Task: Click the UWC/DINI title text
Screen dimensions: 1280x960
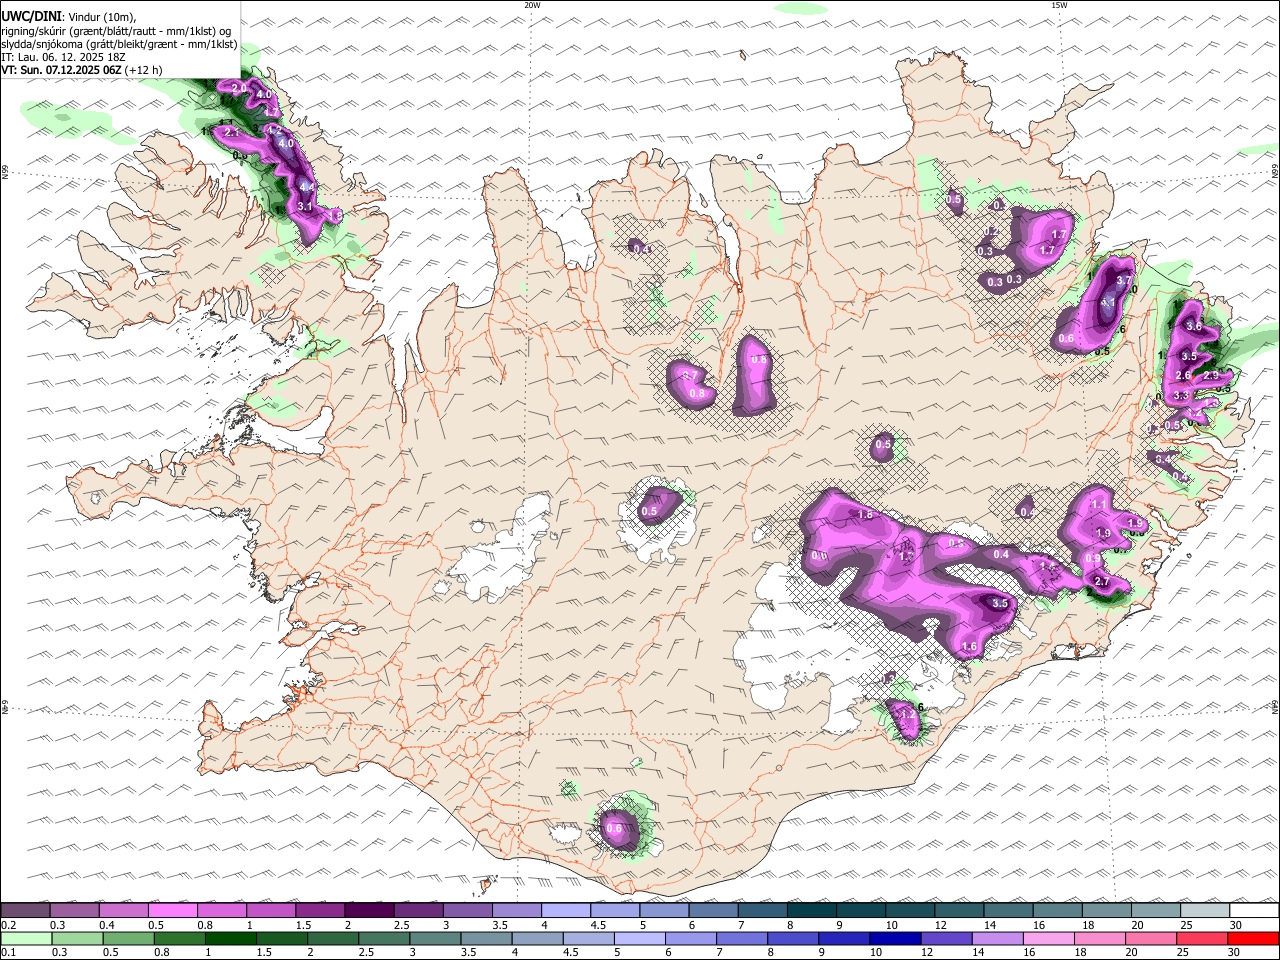Action: [32, 16]
